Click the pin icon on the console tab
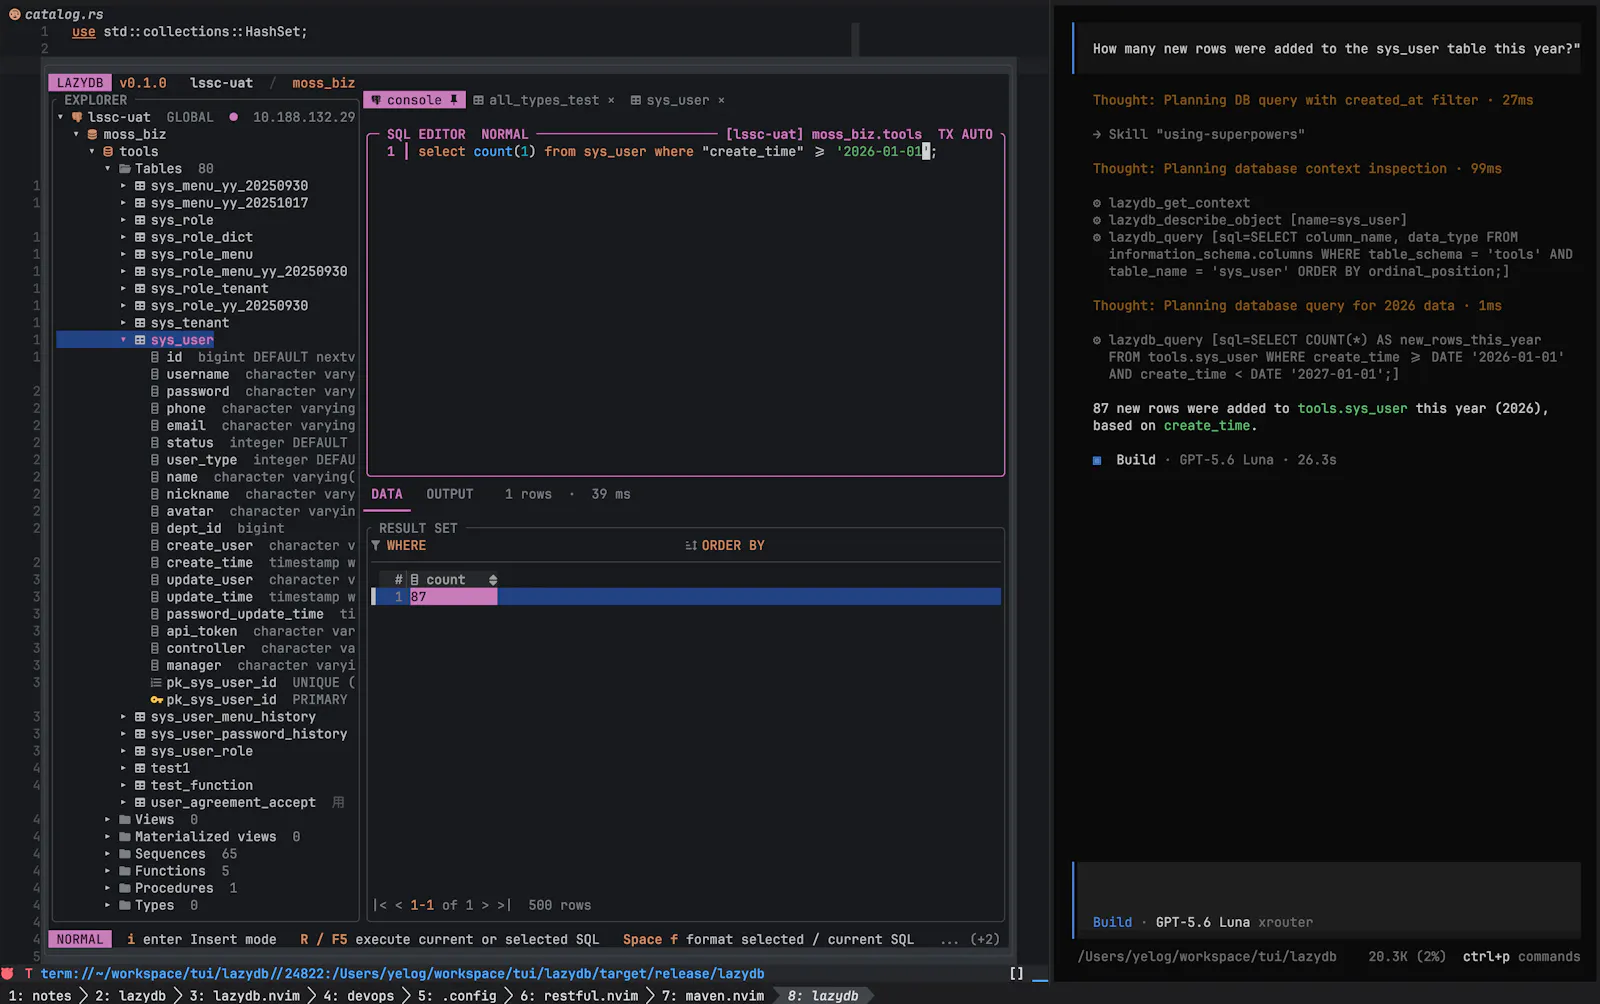This screenshot has height=1004, width=1600. pos(454,100)
